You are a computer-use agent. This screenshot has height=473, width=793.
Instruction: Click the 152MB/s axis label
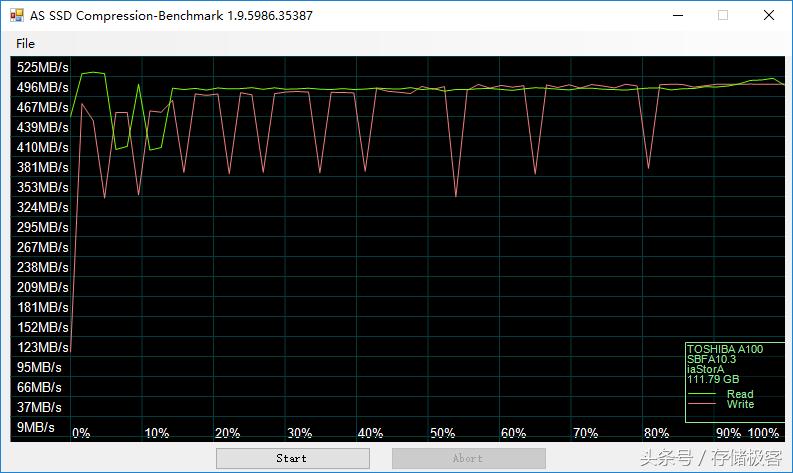pos(42,327)
